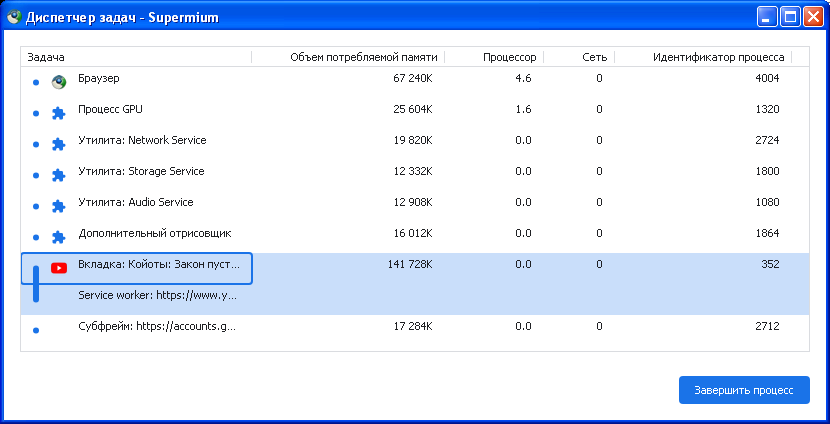Screen dimensions: 830x424
Task: Select Дополнительный отрисовщик row
Action: pyautogui.click(x=415, y=237)
